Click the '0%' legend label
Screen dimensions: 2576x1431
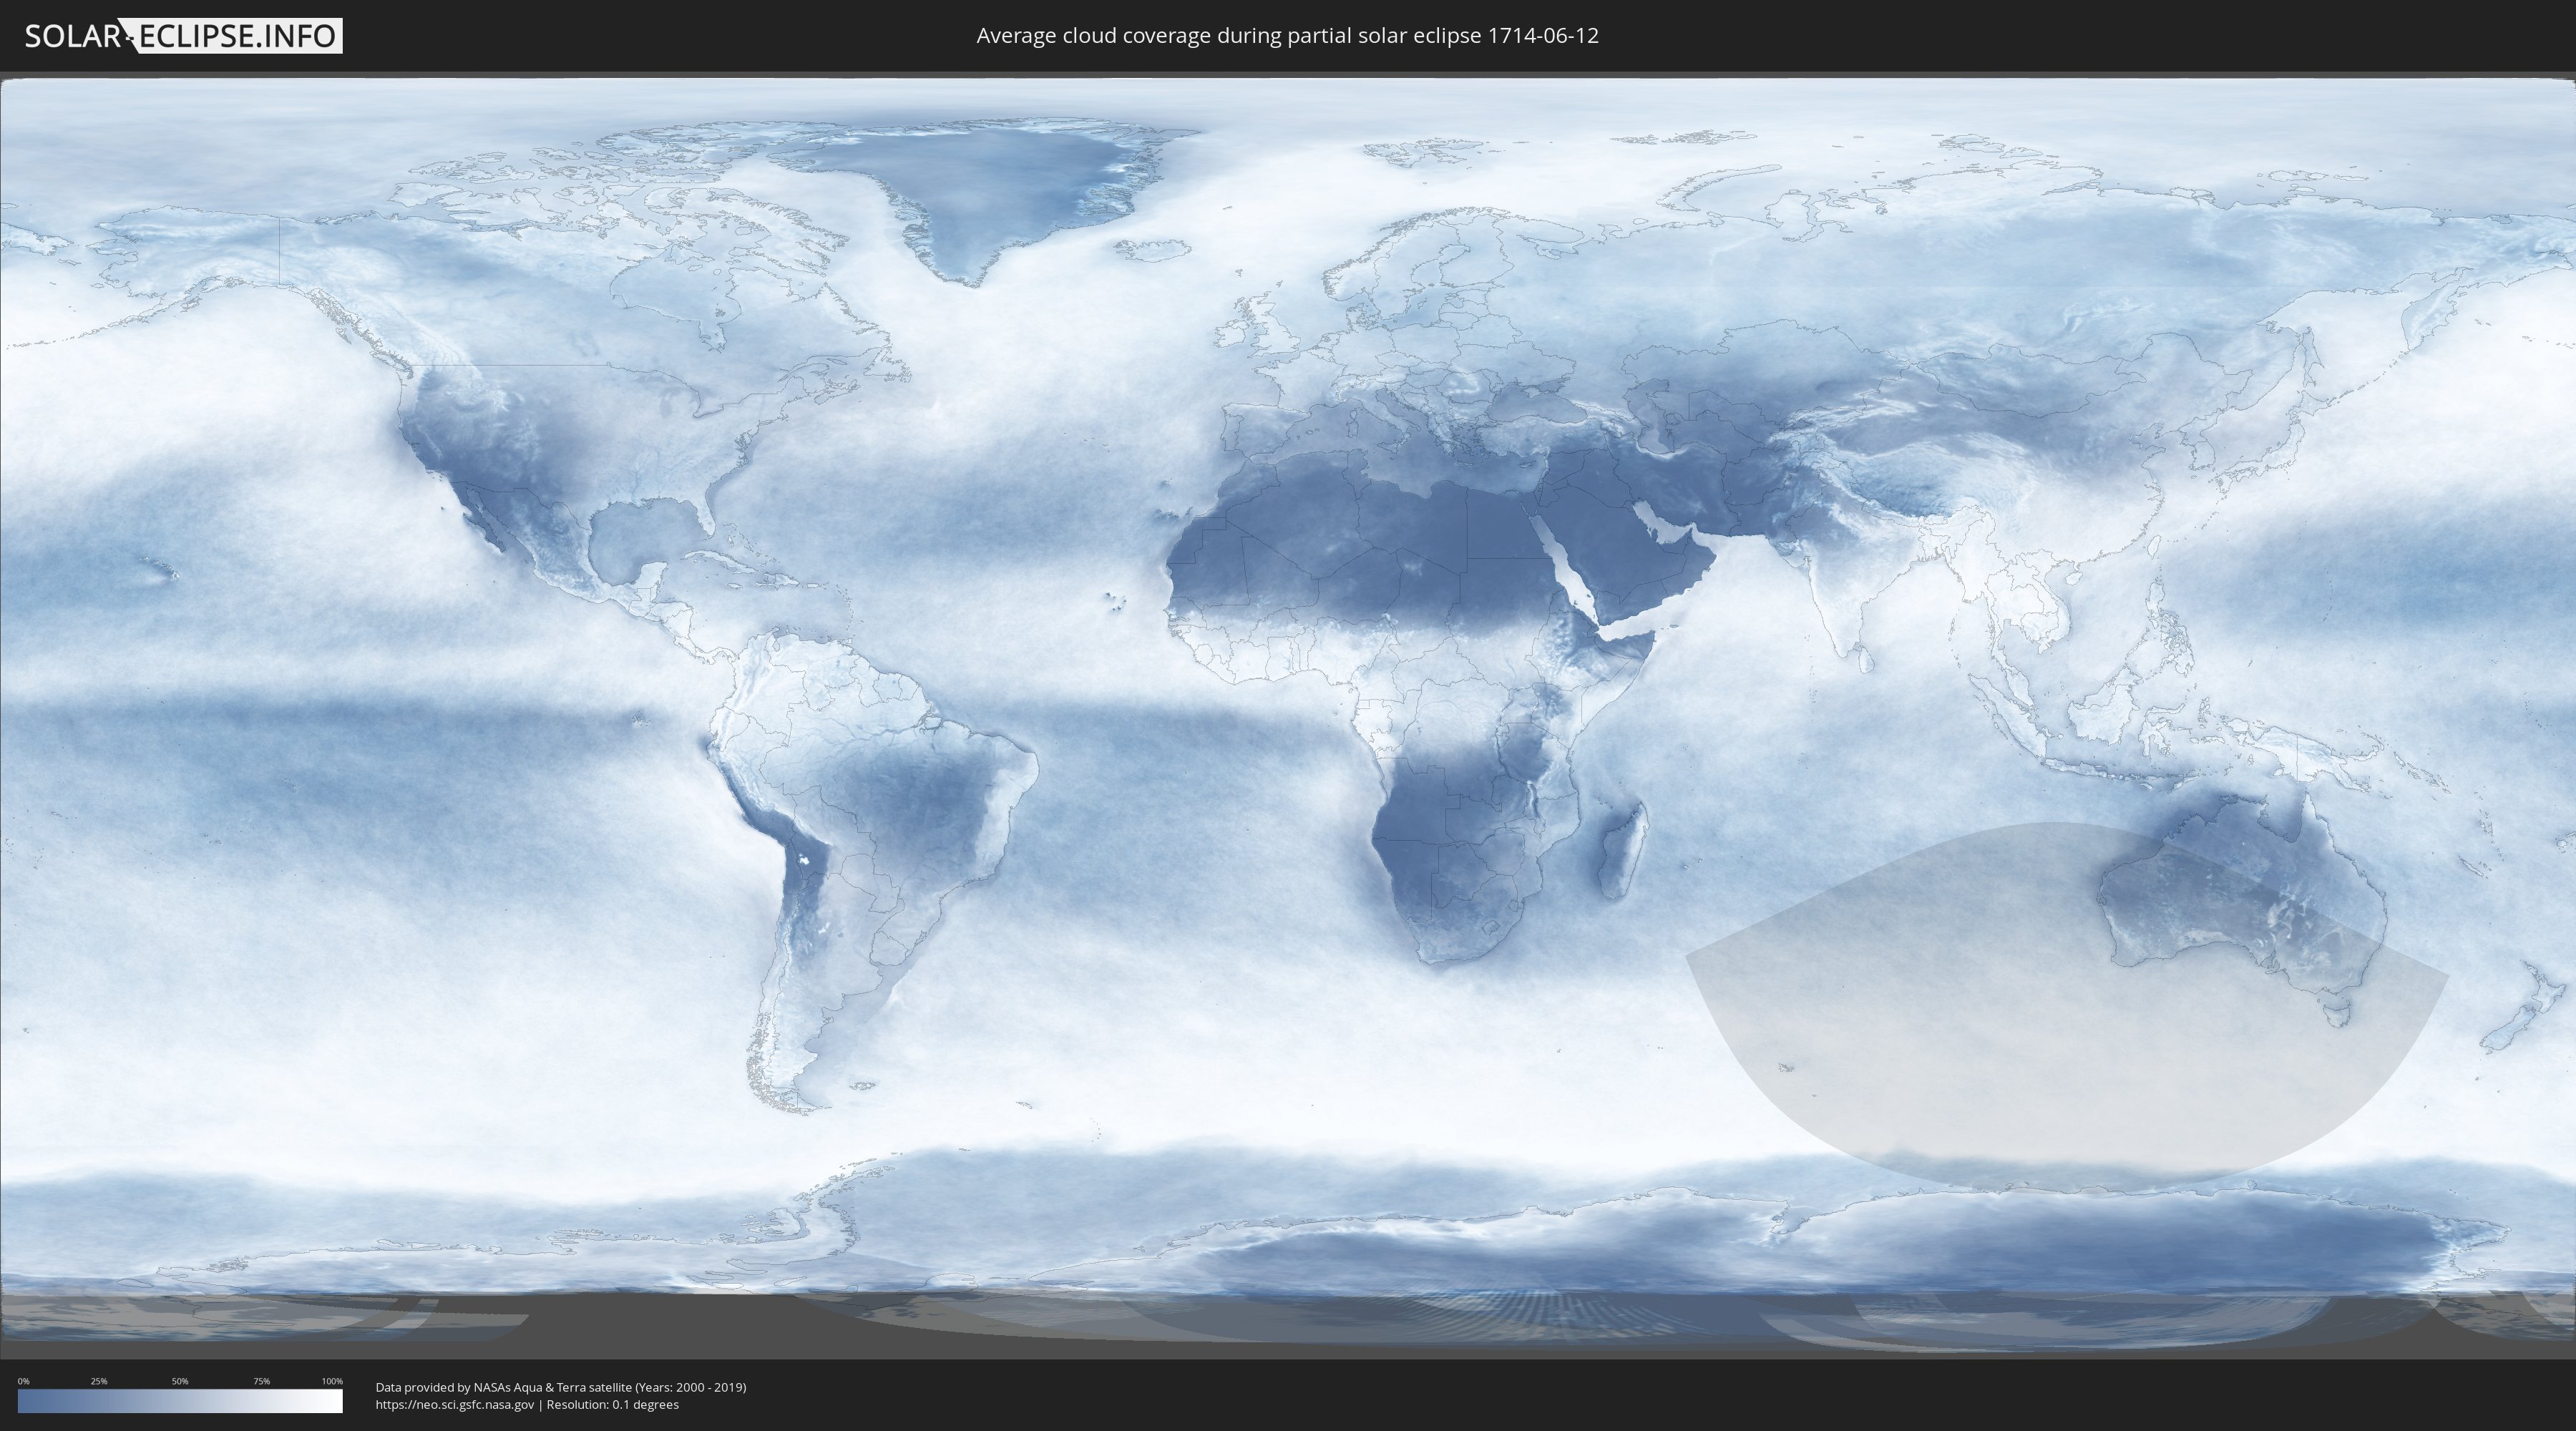point(24,1381)
